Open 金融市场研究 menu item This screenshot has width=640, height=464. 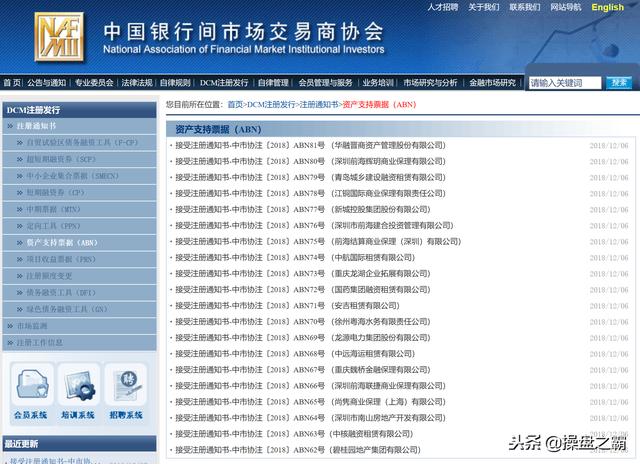(492, 82)
